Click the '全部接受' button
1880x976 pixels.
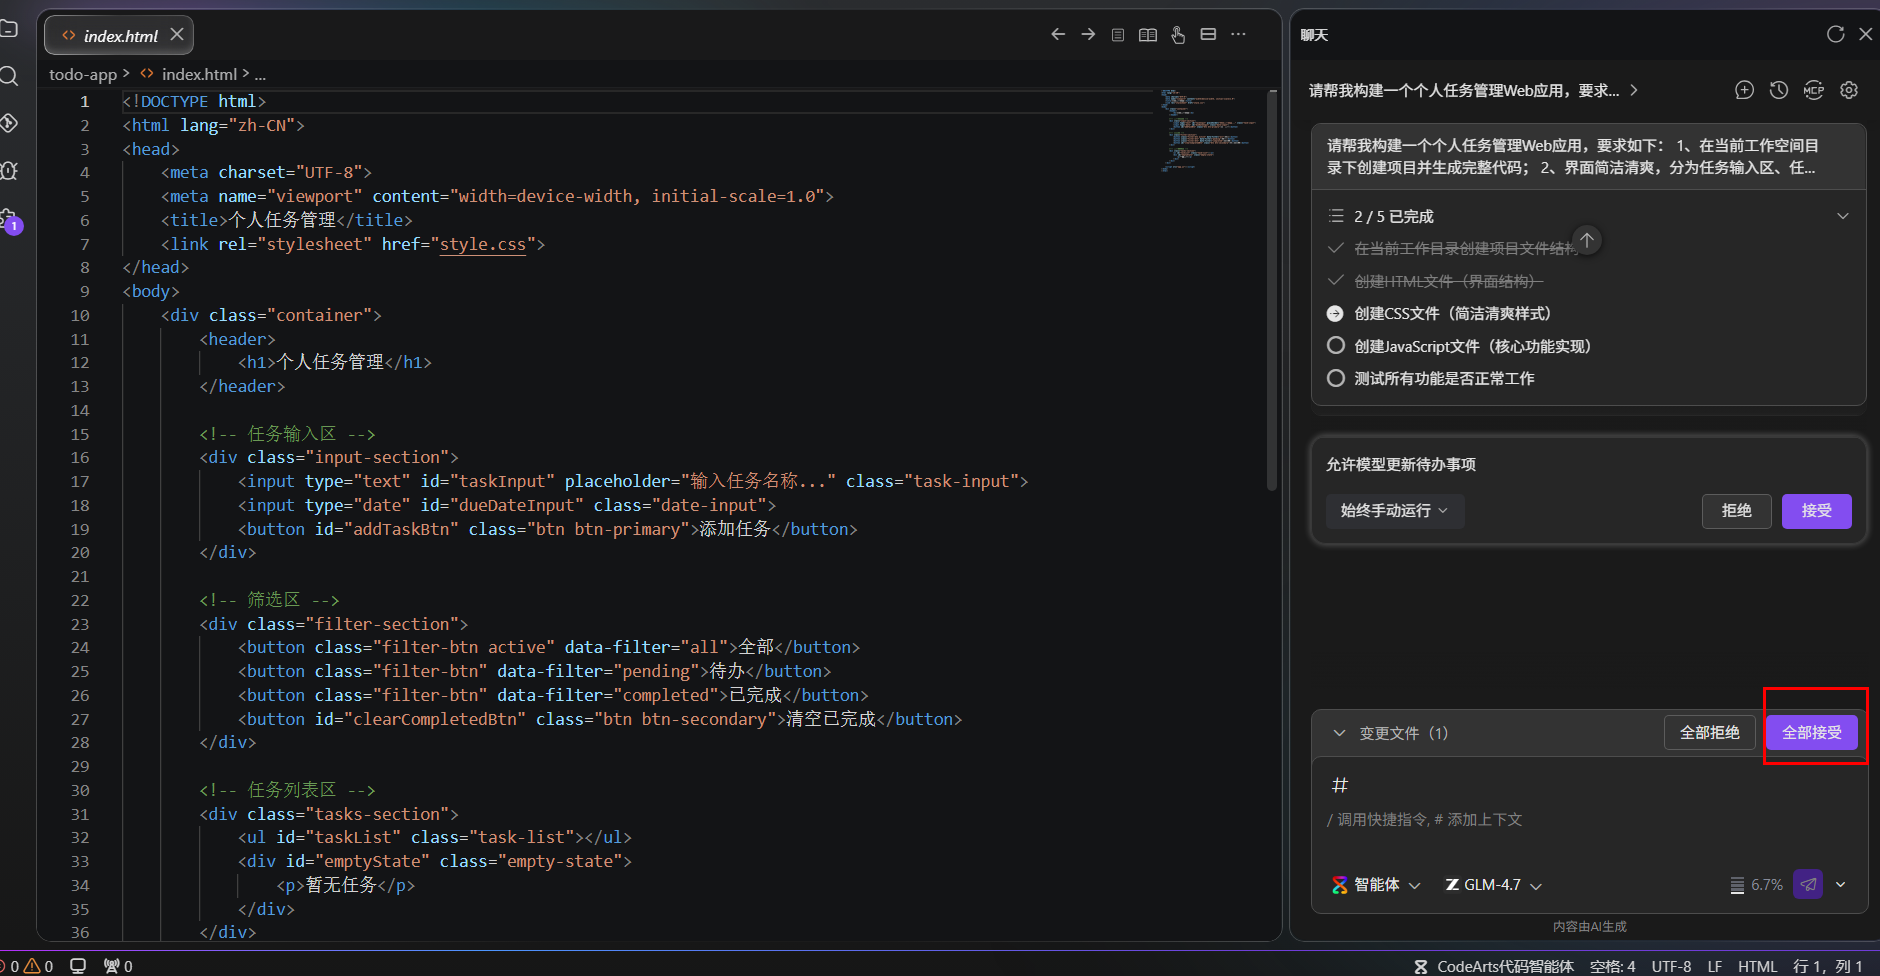pos(1812,733)
